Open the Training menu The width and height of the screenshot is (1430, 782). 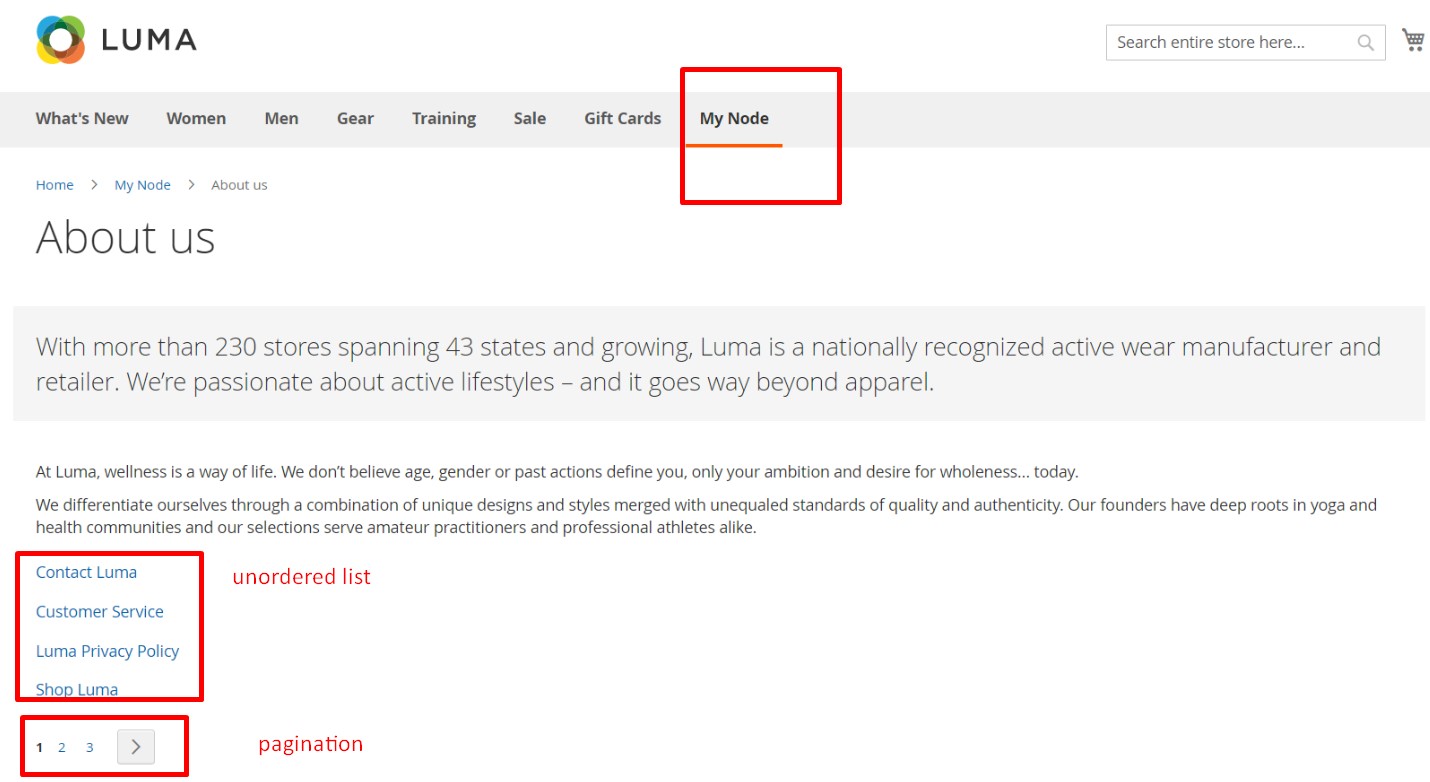(444, 118)
